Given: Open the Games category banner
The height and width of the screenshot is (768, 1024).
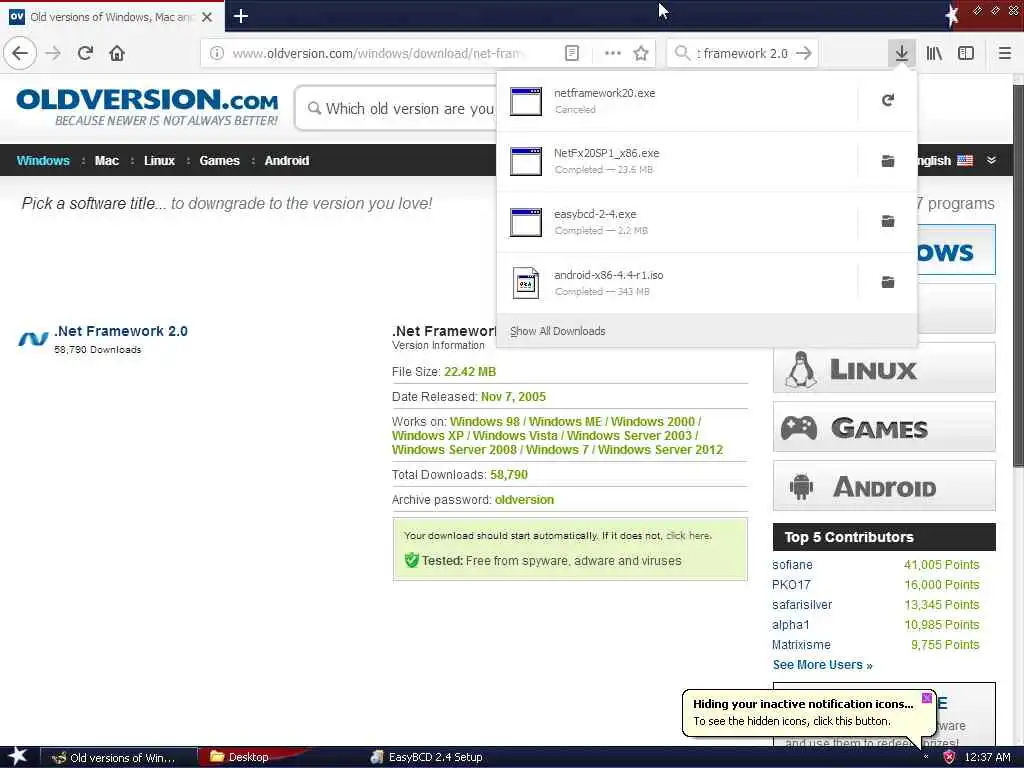Looking at the screenshot, I should 884,428.
